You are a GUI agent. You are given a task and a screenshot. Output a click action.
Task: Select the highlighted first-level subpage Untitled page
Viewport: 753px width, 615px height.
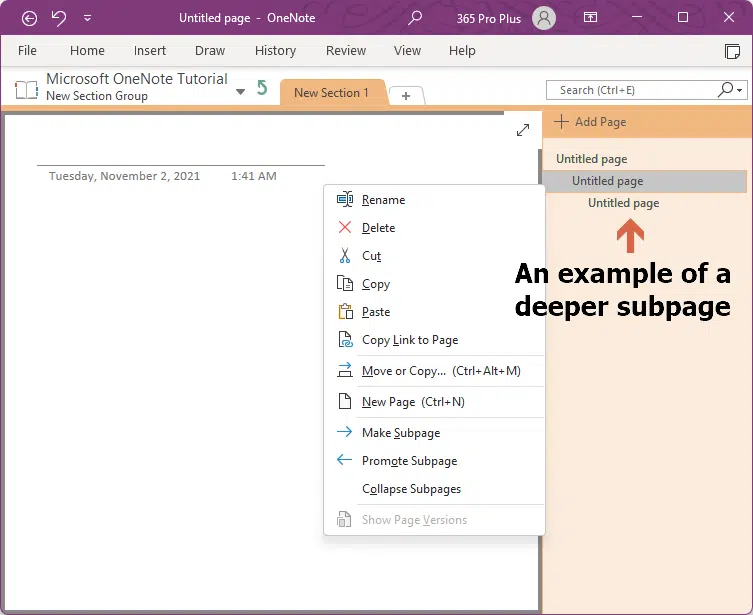point(645,181)
